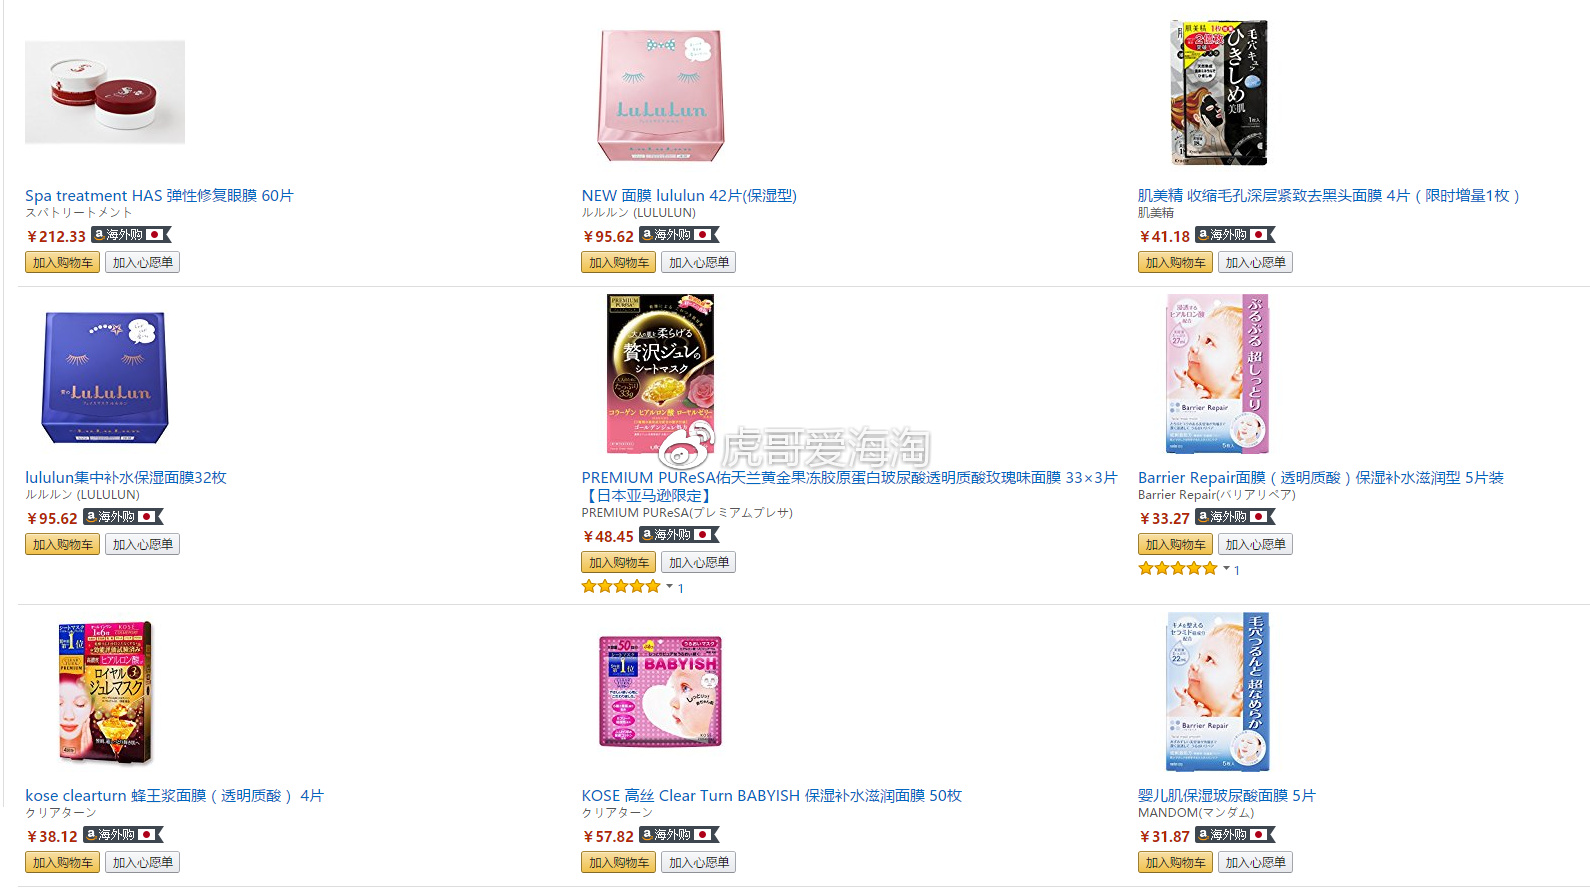
Task: Click the 海外购 badge beside ¥48.45
Action: pyautogui.click(x=679, y=535)
